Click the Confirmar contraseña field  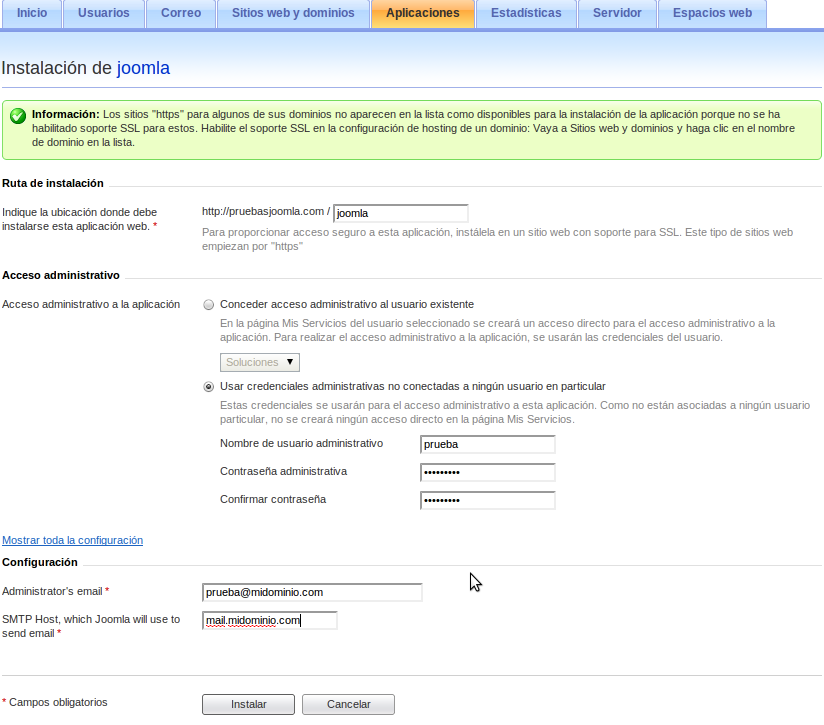tap(488, 500)
